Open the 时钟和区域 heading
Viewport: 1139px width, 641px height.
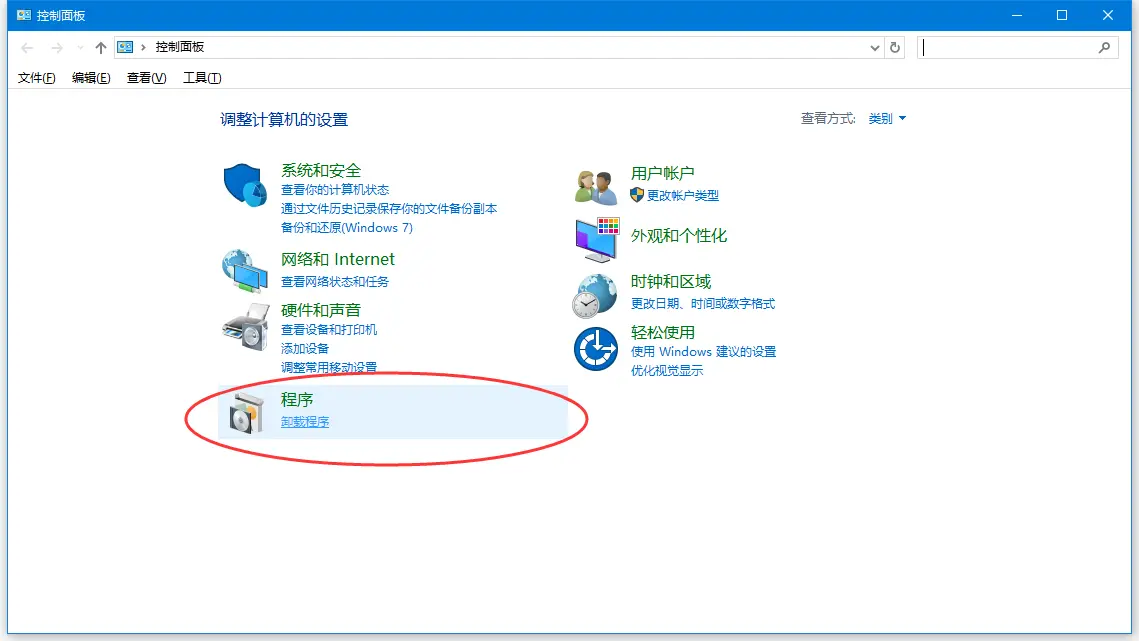coord(670,282)
